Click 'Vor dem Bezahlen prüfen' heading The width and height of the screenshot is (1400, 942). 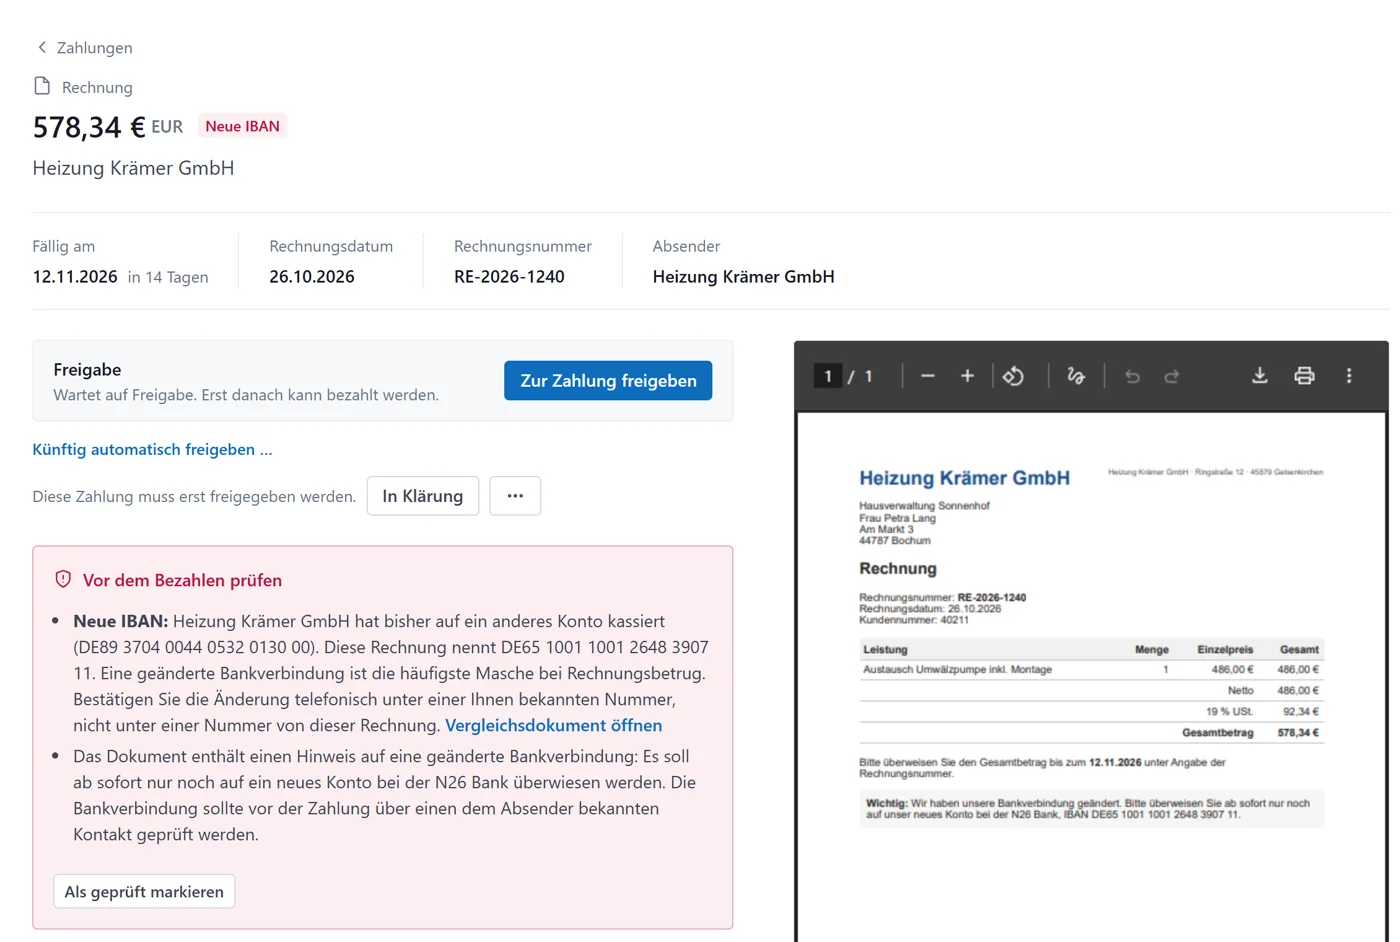pyautogui.click(x=182, y=580)
